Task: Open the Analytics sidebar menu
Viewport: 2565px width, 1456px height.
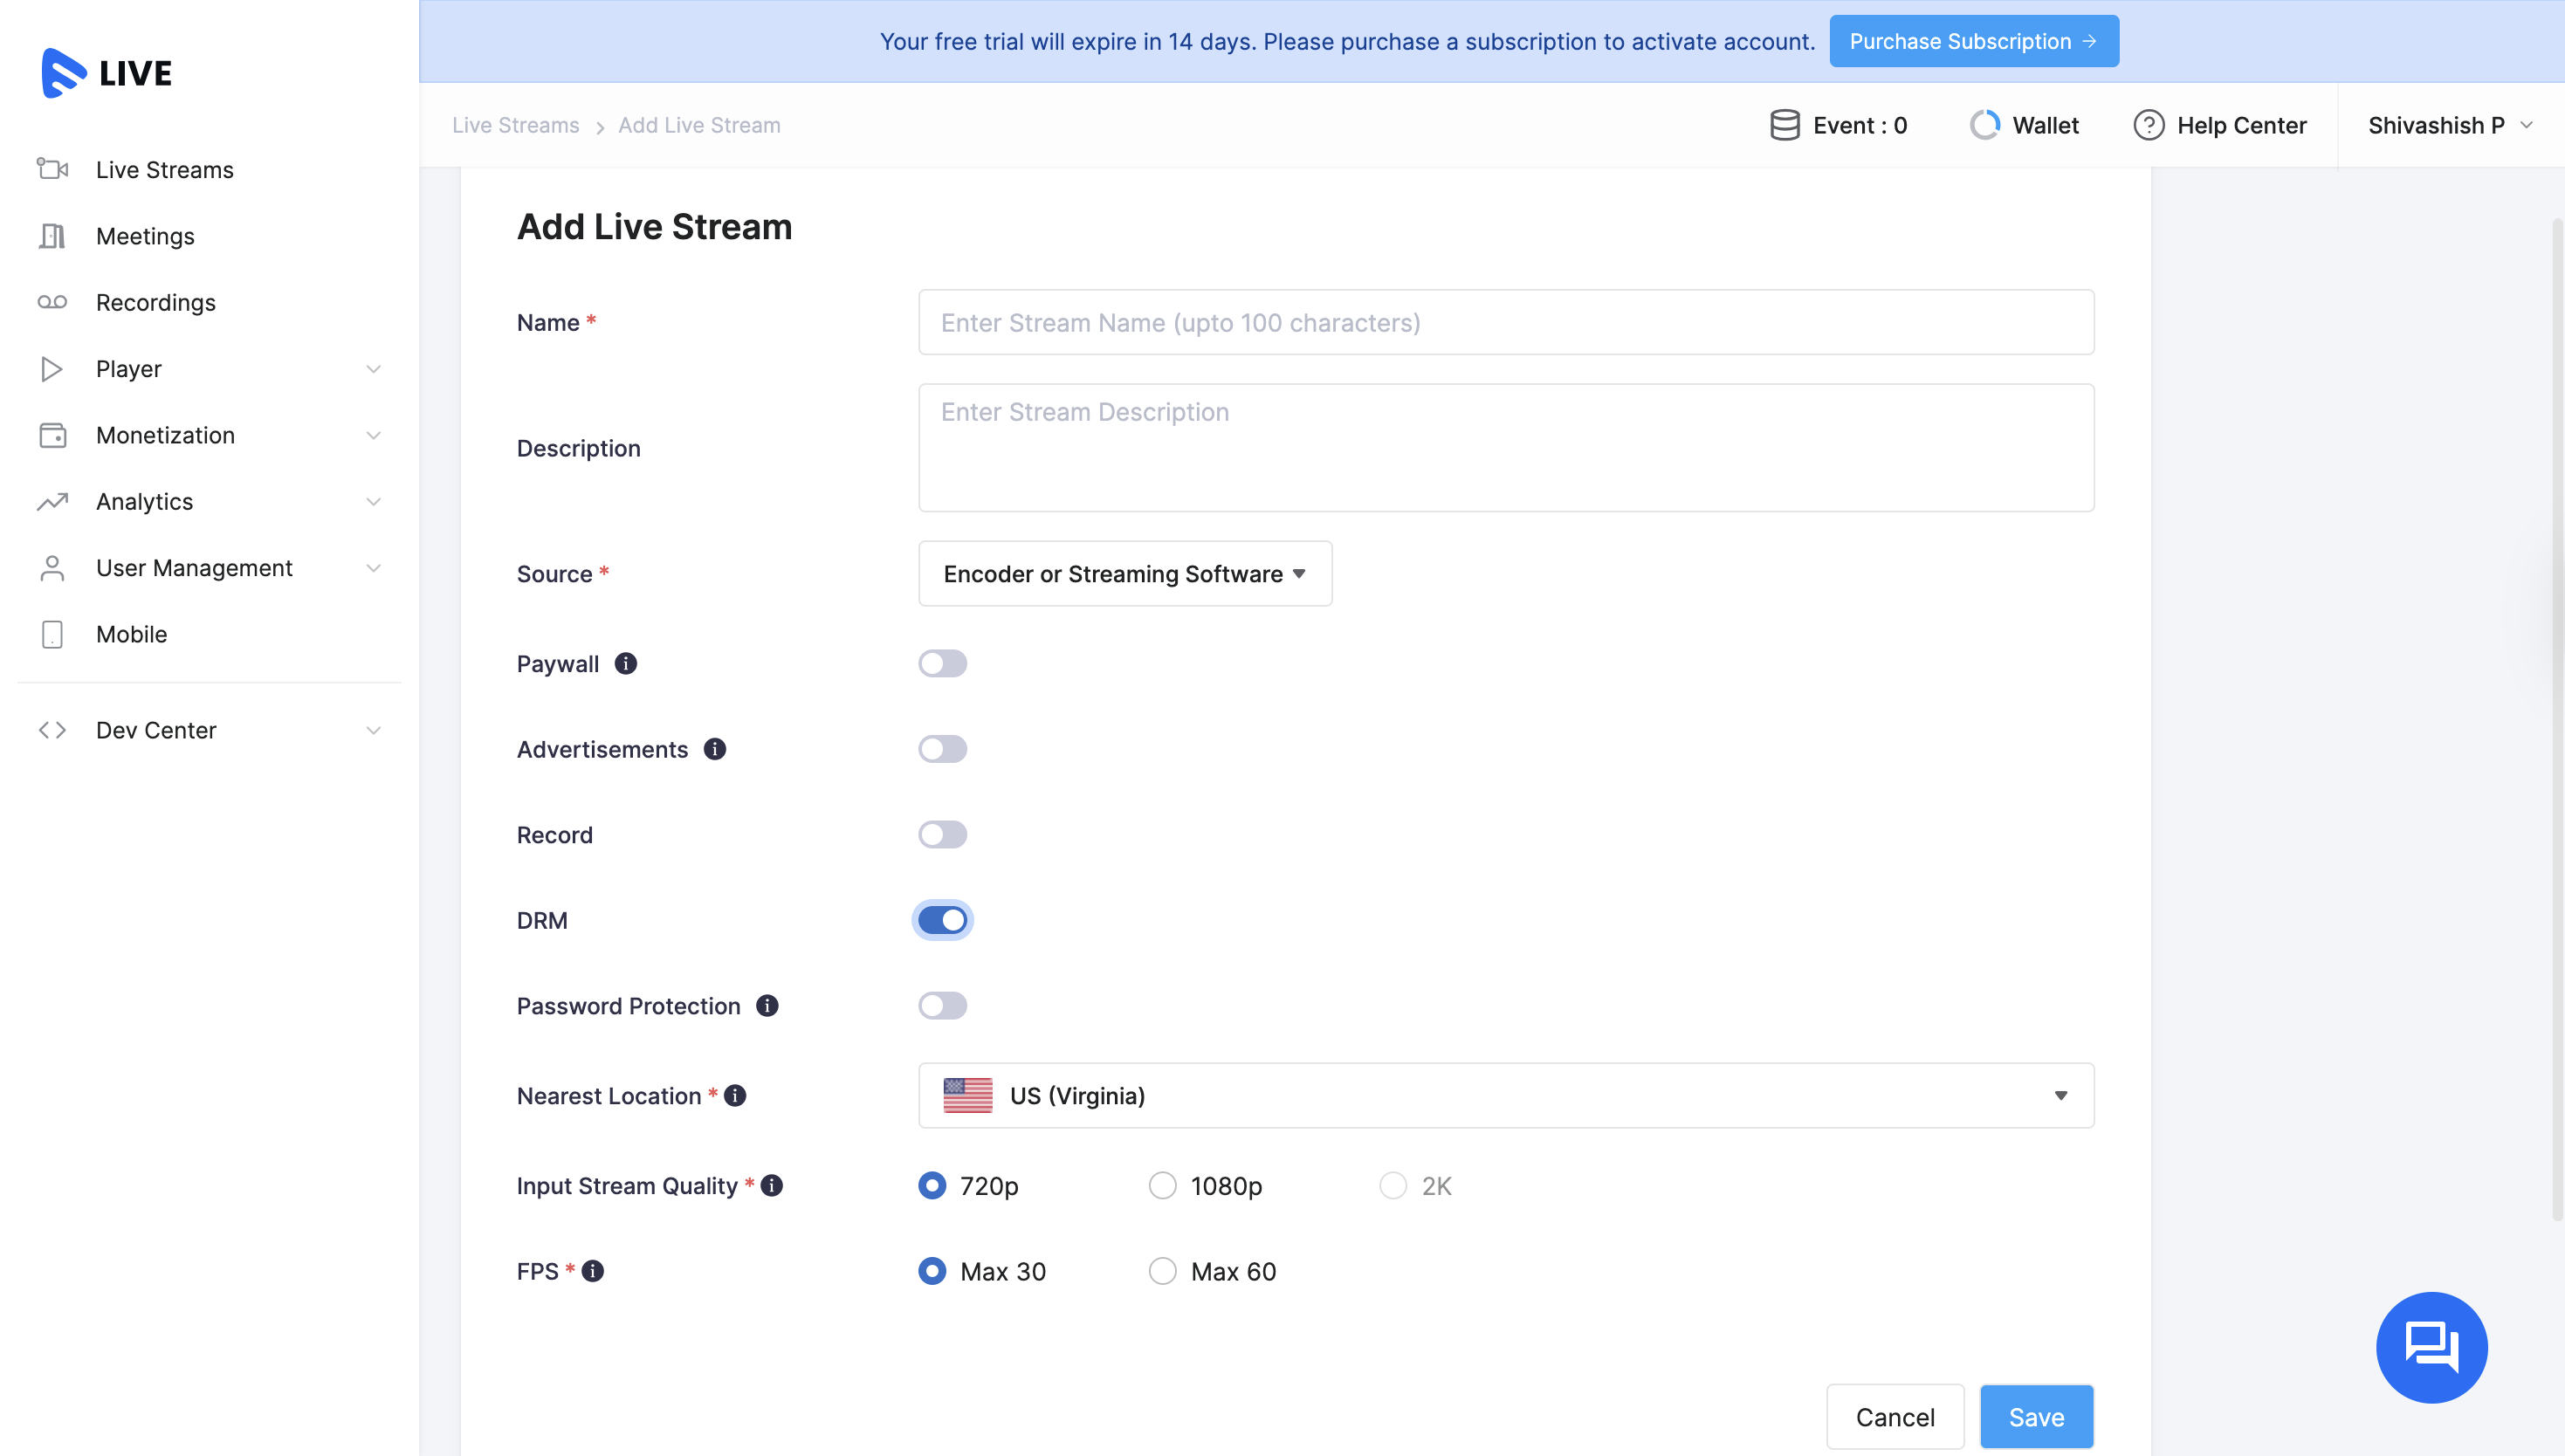Action: click(210, 501)
